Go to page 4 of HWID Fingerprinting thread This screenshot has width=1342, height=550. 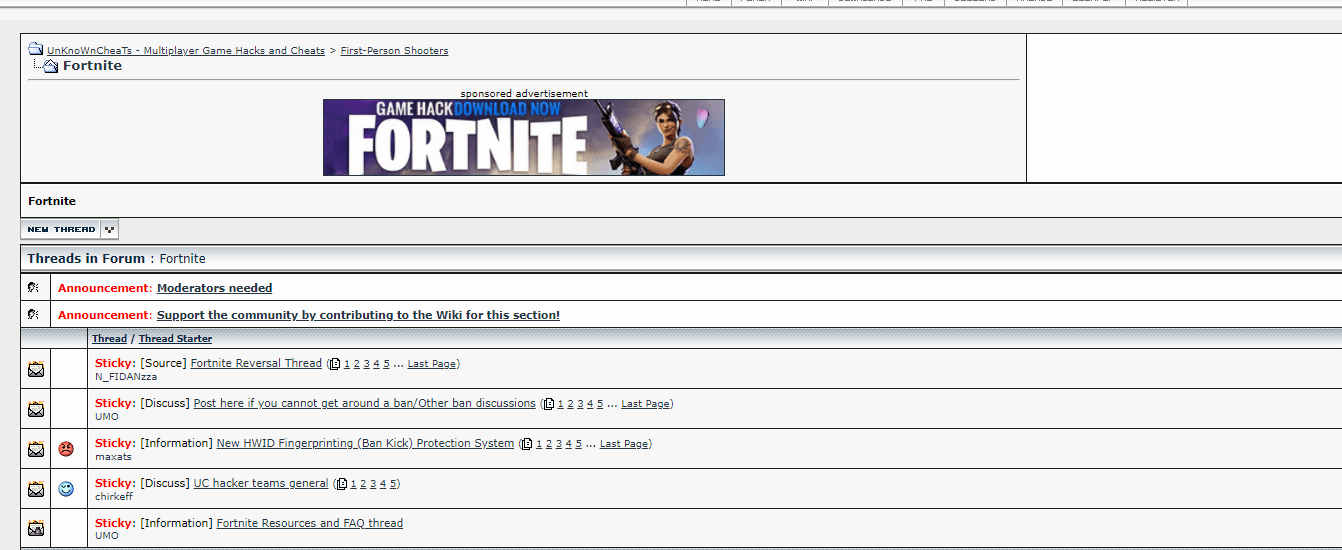click(568, 444)
